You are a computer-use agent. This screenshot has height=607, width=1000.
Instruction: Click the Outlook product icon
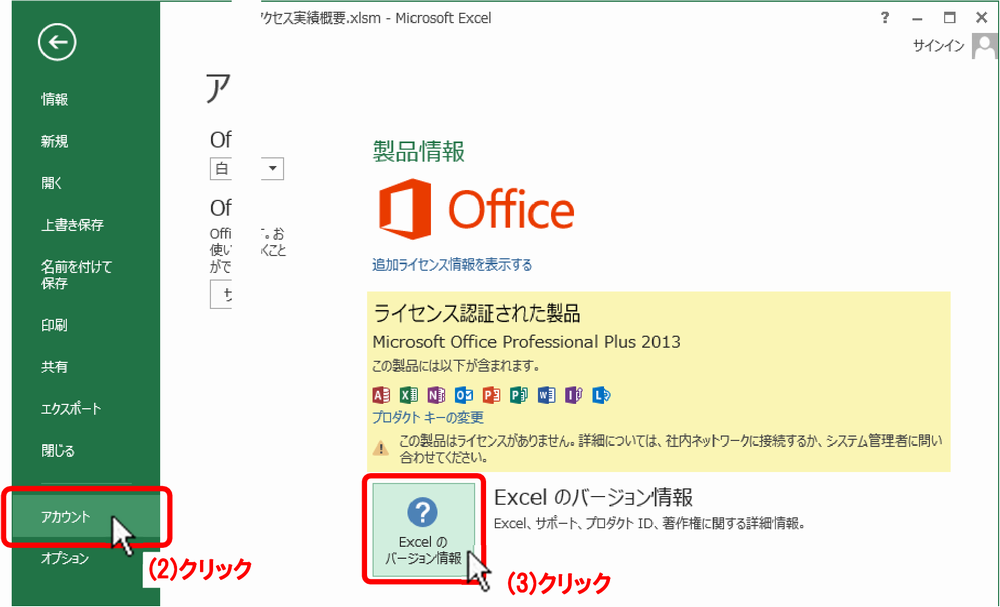point(464,395)
